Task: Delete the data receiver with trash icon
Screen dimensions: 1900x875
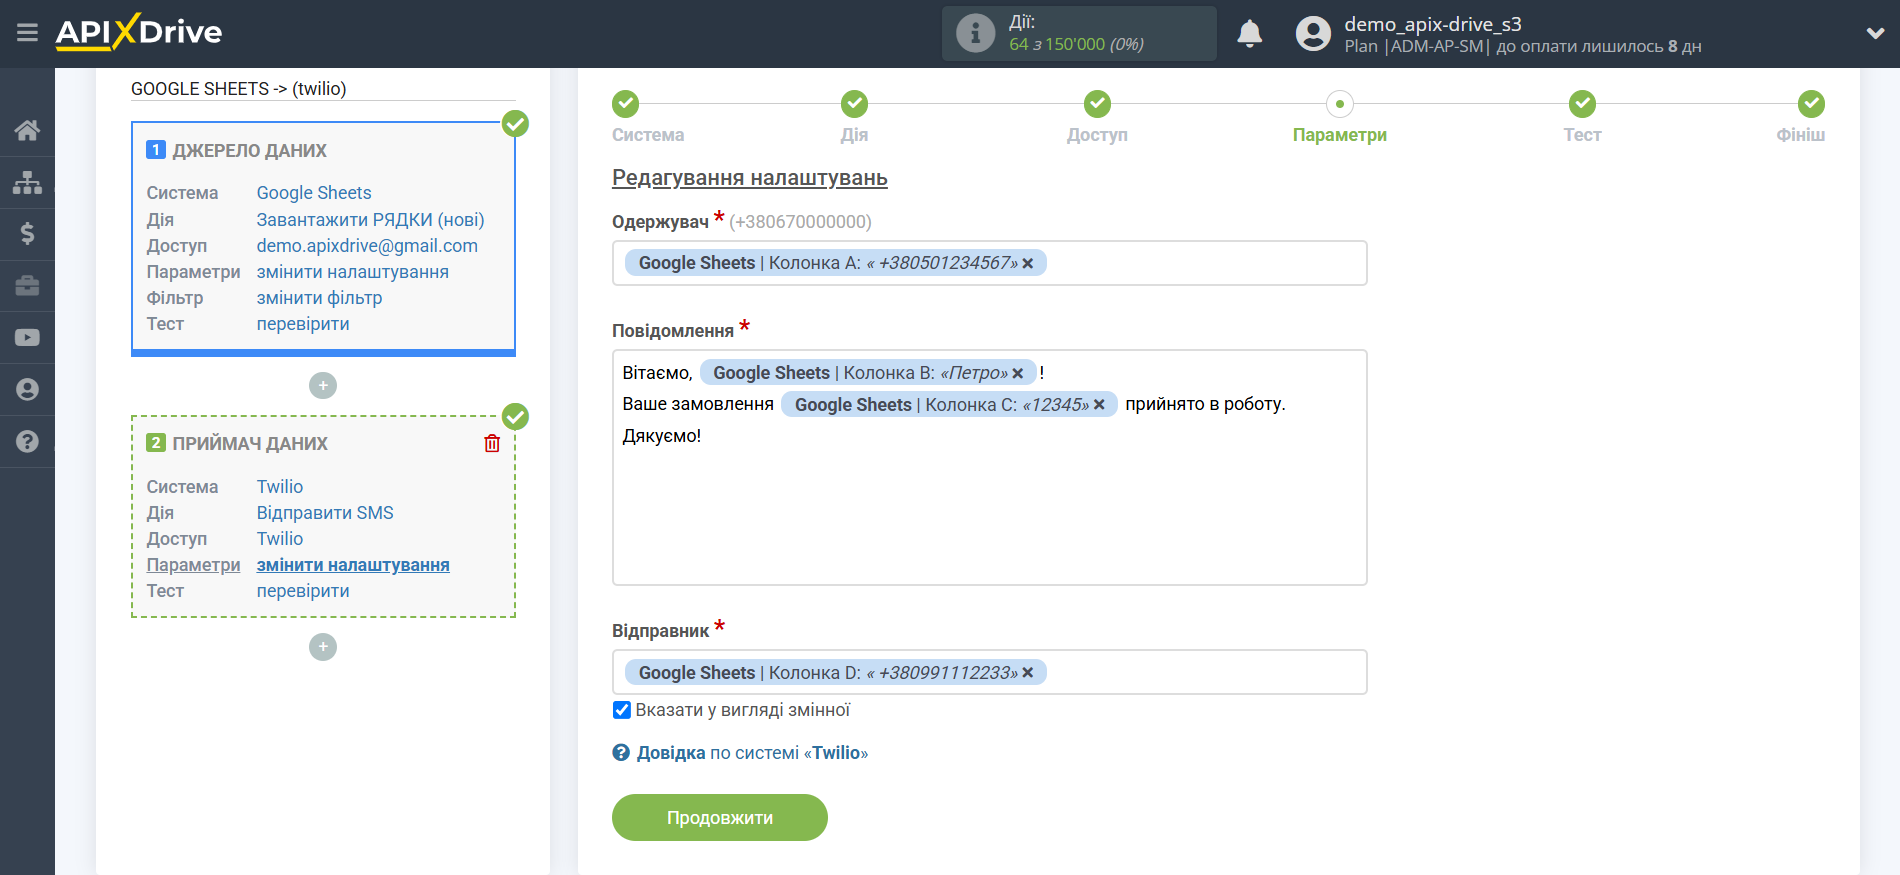Action: 492,443
